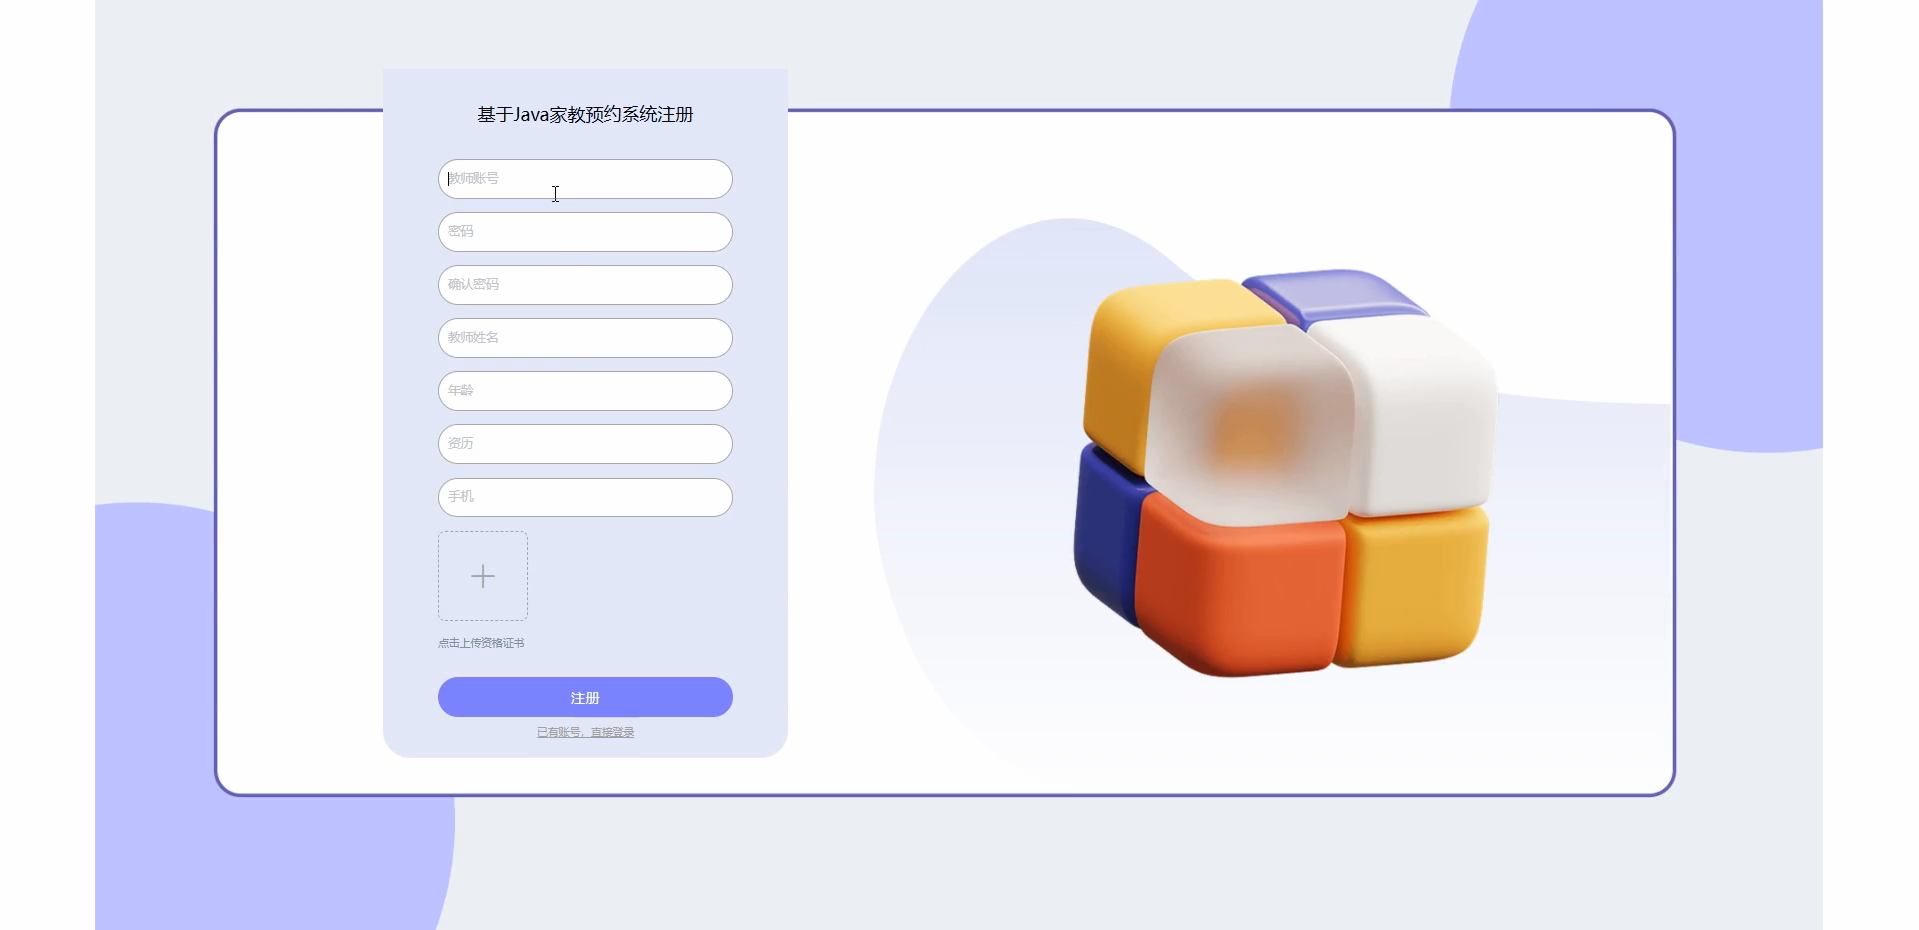Screen dimensions: 1919x930
Task: Click the 基于Java家教预约系统注册 title
Action: [x=585, y=115]
